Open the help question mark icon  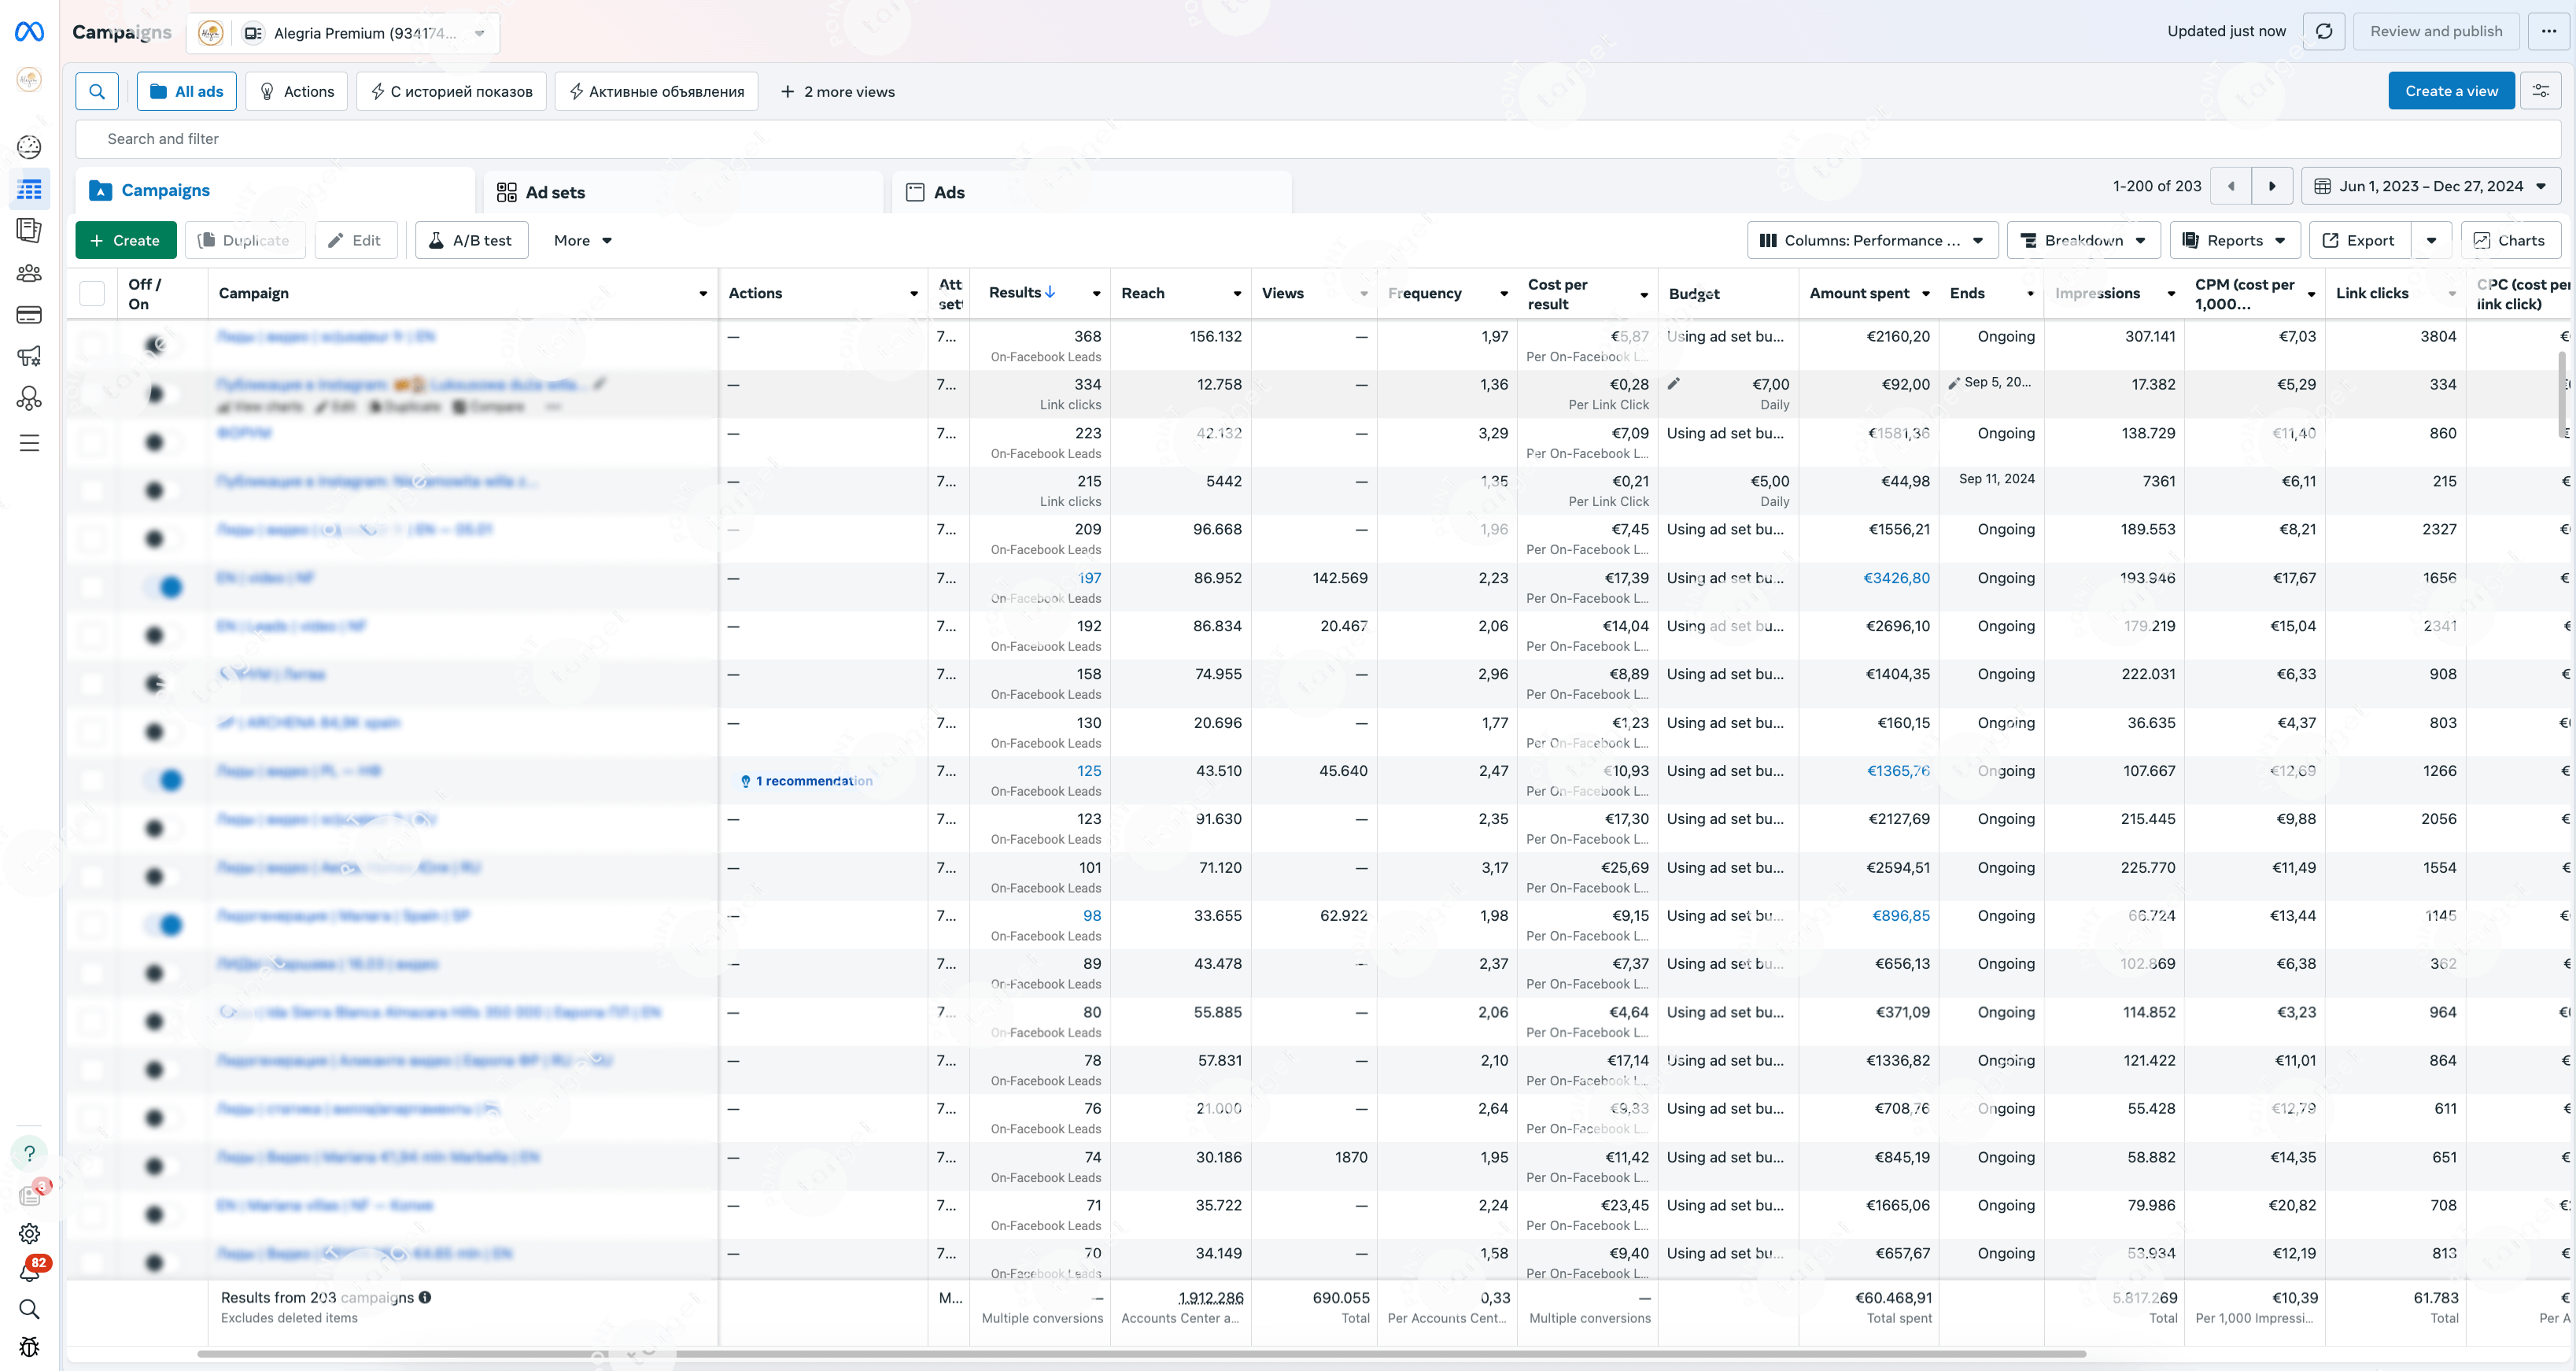click(x=30, y=1153)
